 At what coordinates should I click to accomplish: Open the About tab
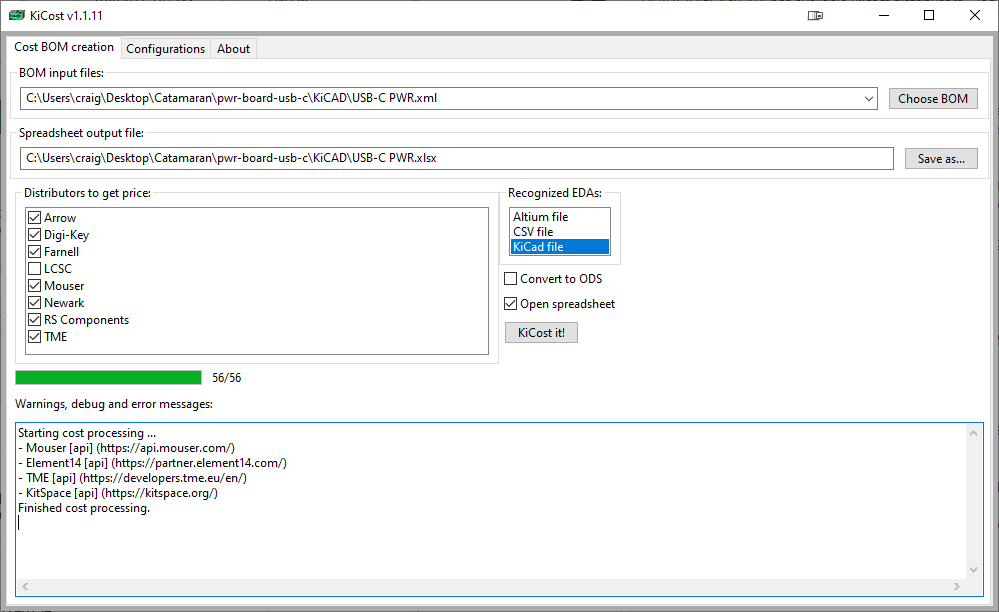[233, 49]
